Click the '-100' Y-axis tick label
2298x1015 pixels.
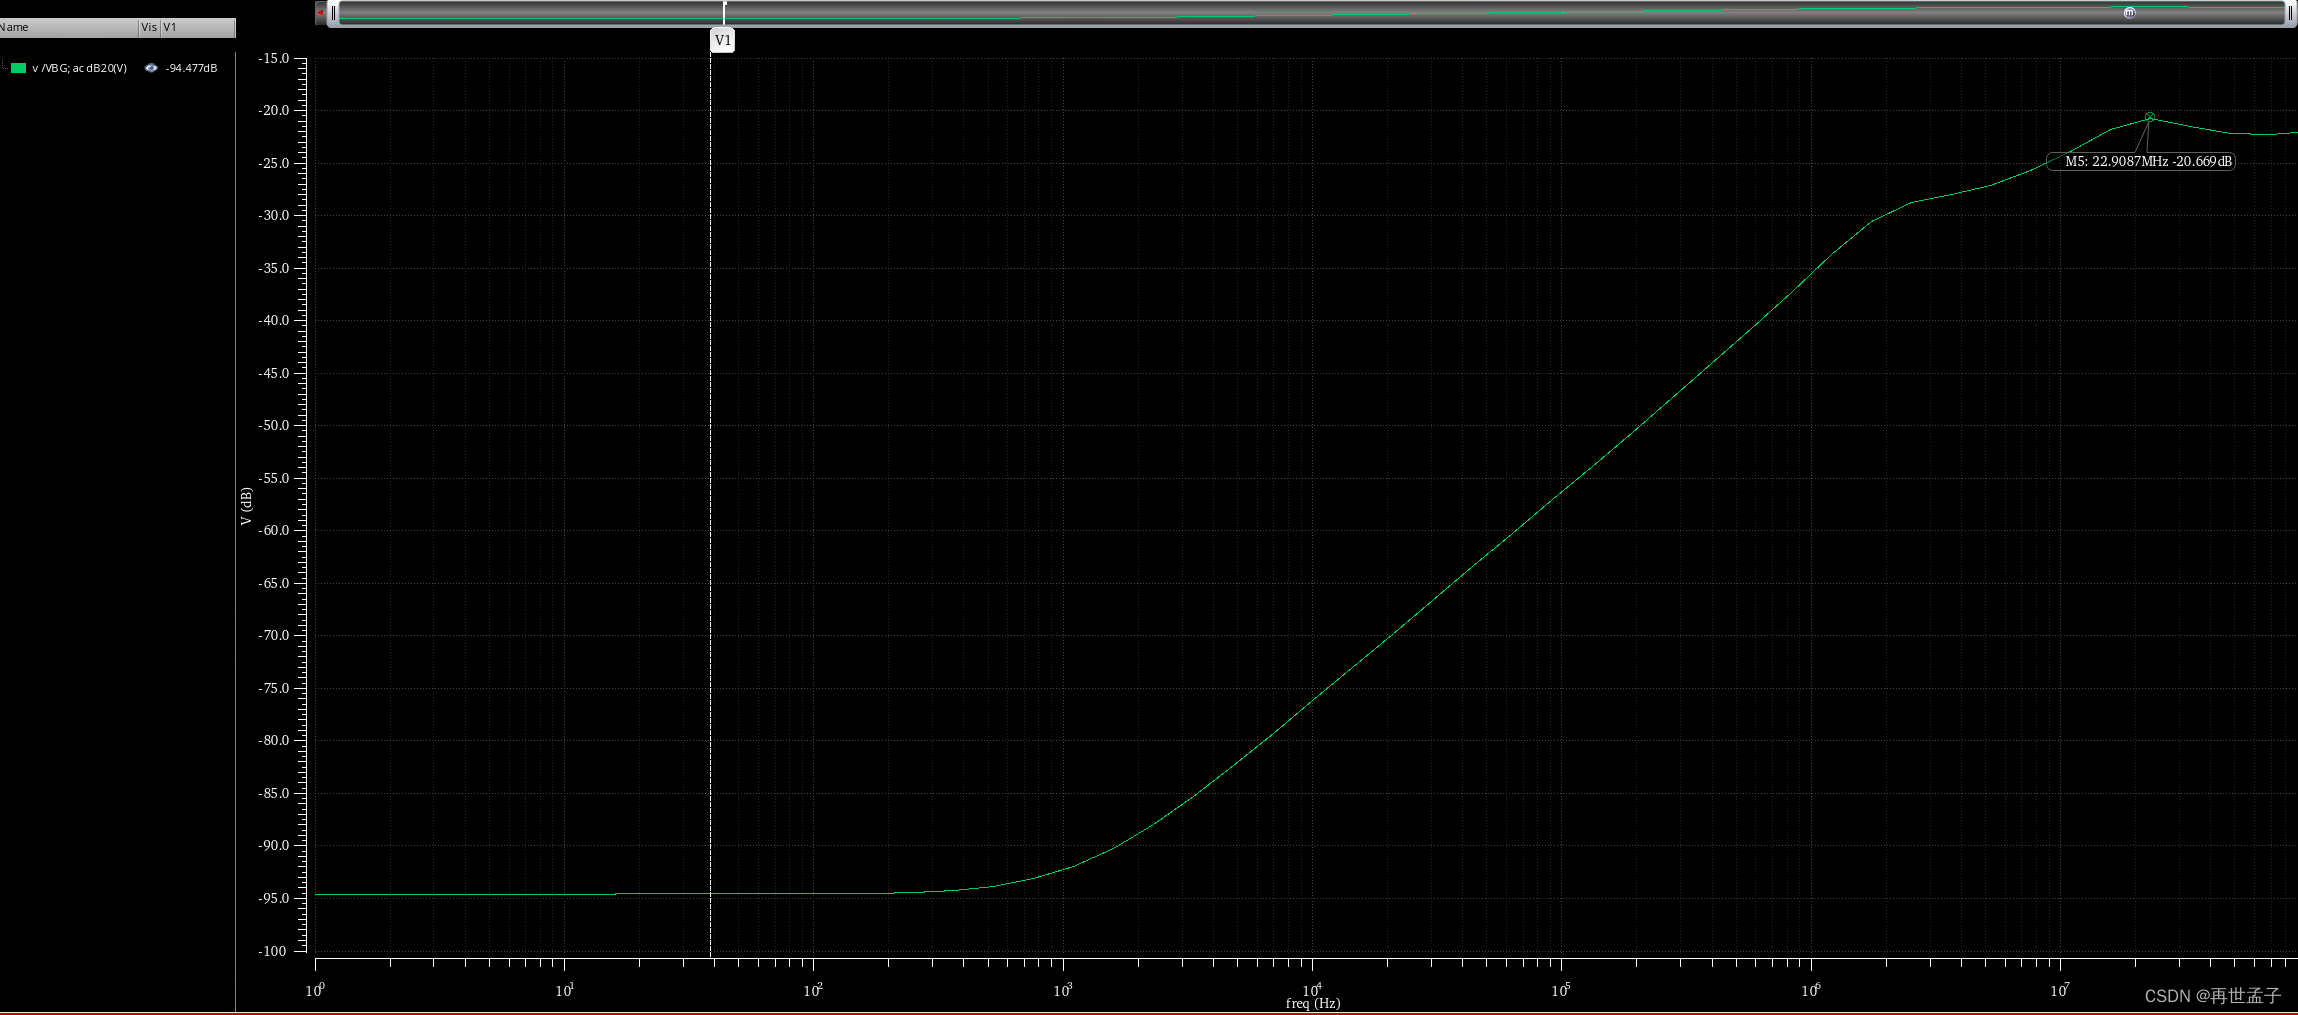pos(273,951)
